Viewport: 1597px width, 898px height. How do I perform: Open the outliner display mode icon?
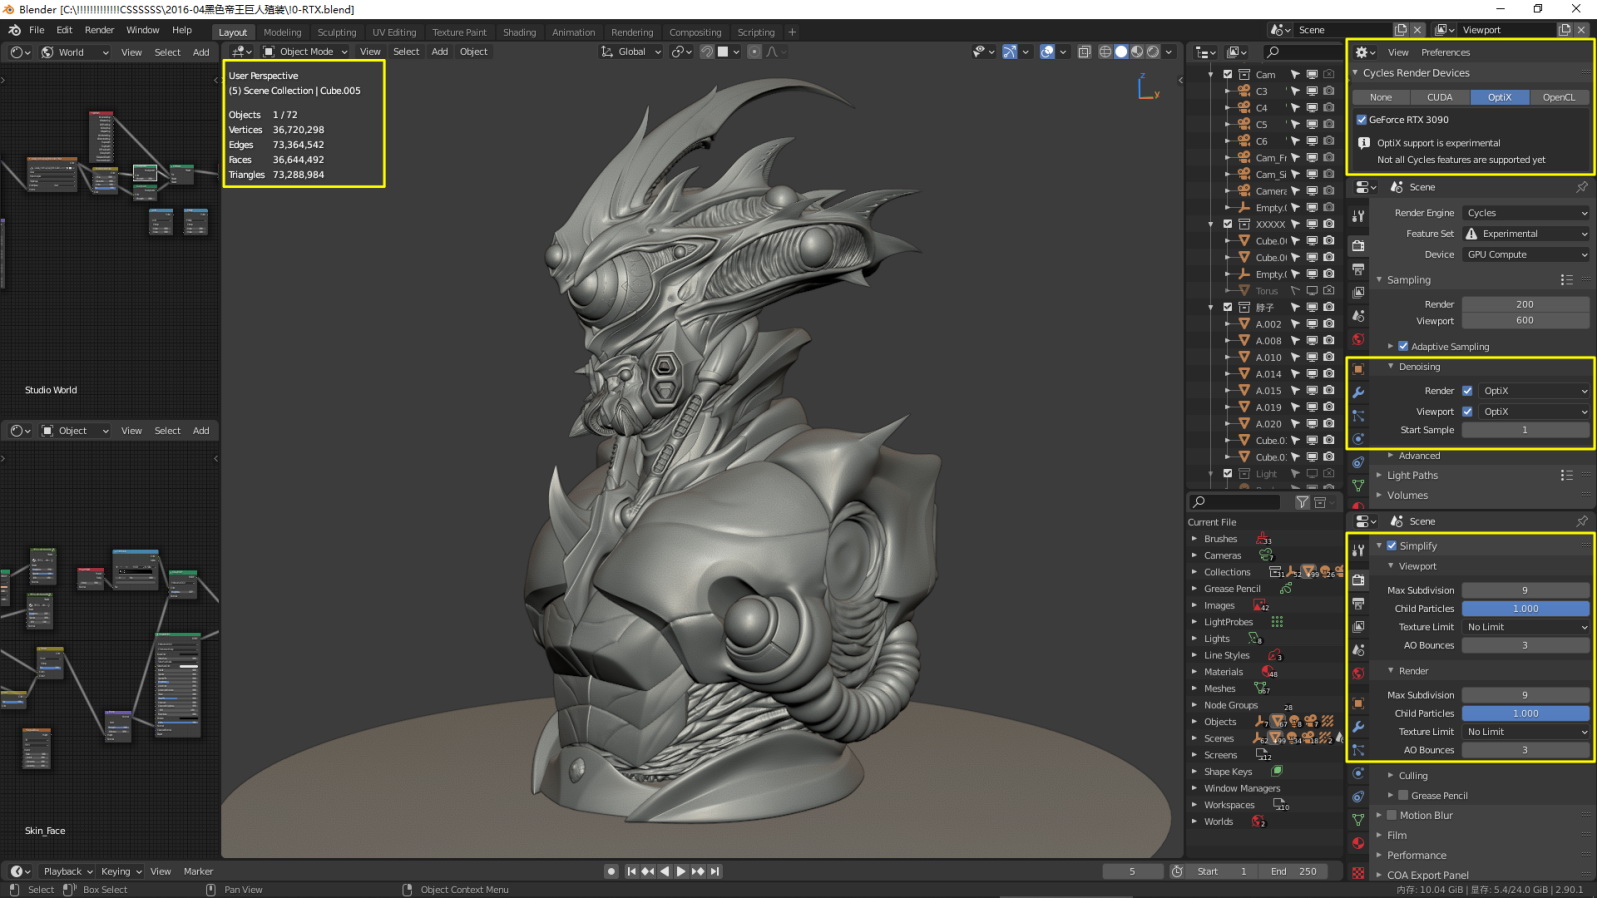coord(1237,52)
